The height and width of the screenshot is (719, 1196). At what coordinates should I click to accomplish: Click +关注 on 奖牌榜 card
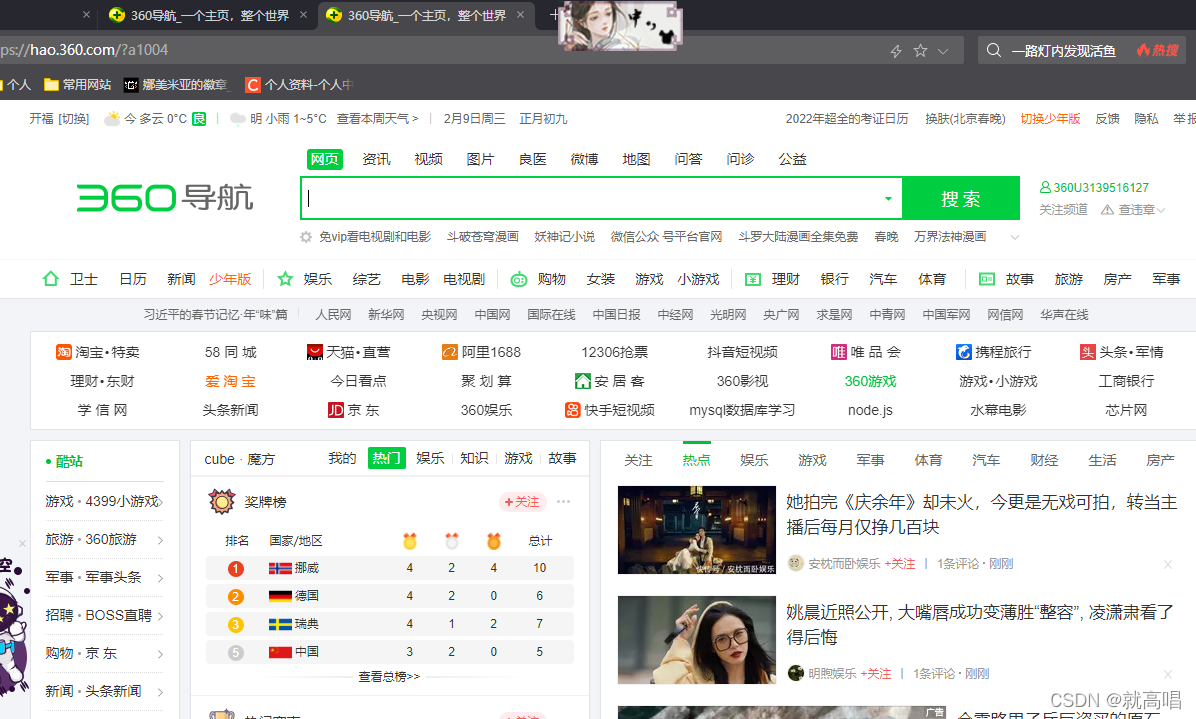[522, 502]
